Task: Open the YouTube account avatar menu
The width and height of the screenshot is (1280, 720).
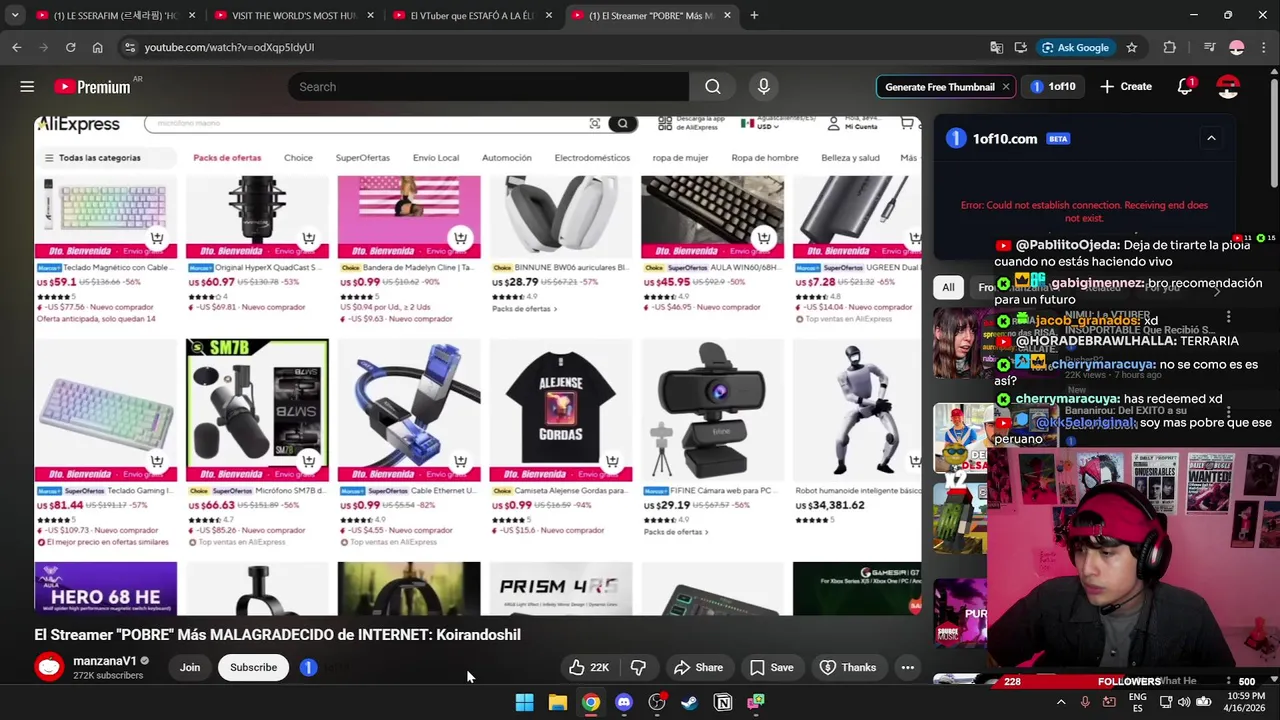Action: (1228, 87)
